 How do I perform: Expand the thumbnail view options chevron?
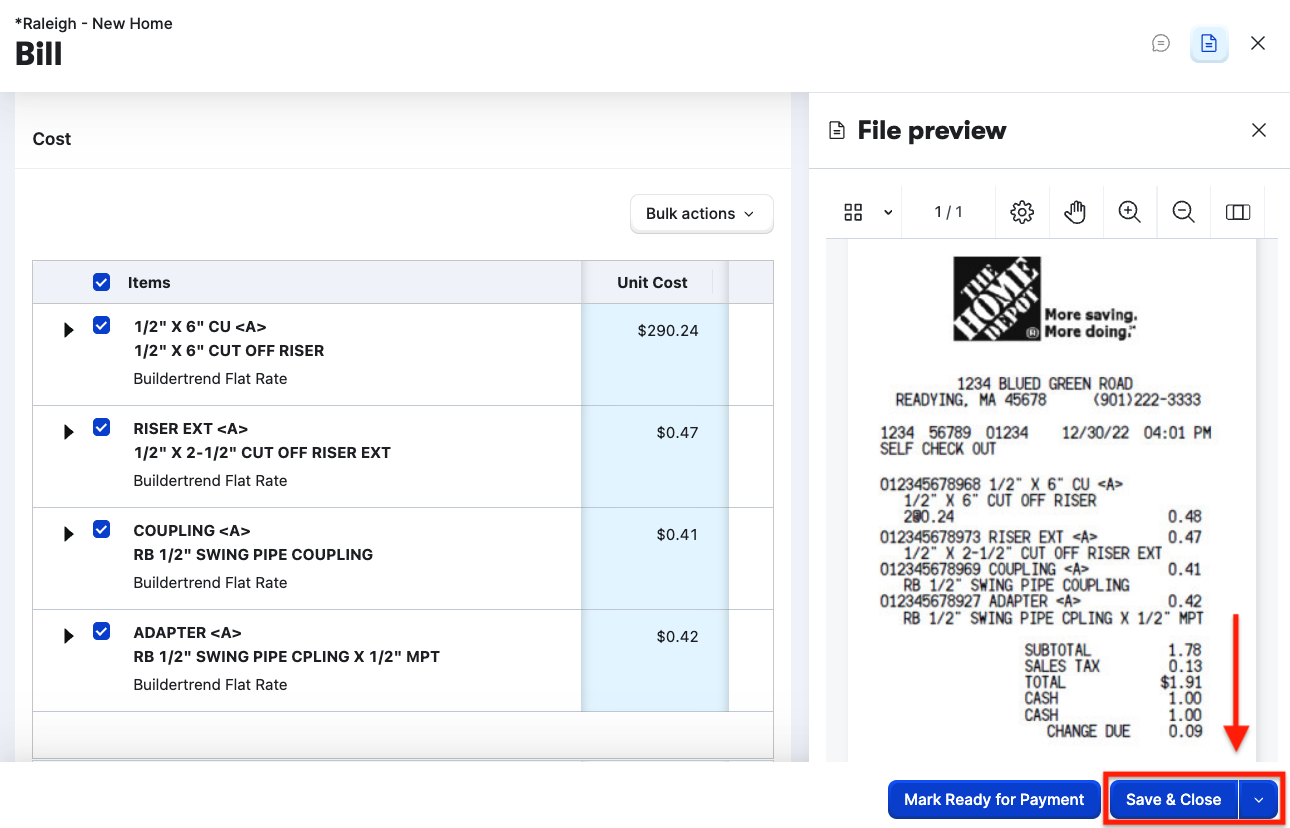pyautogui.click(x=888, y=212)
